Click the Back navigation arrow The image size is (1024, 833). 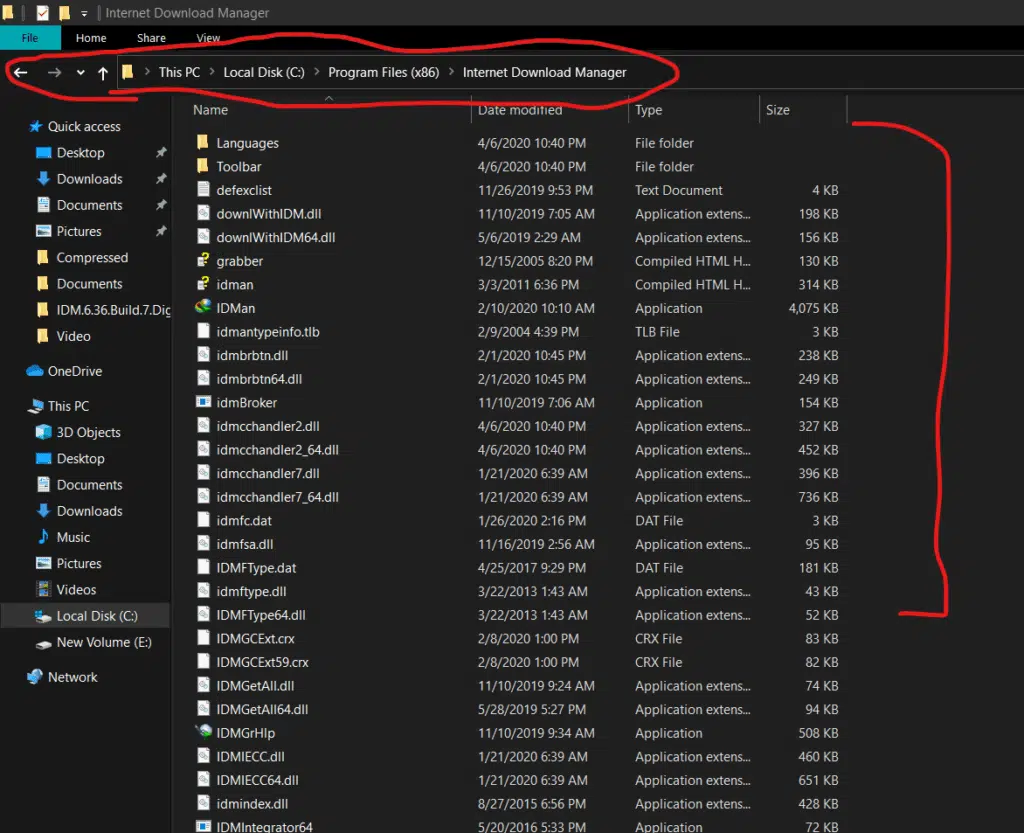click(x=20, y=72)
